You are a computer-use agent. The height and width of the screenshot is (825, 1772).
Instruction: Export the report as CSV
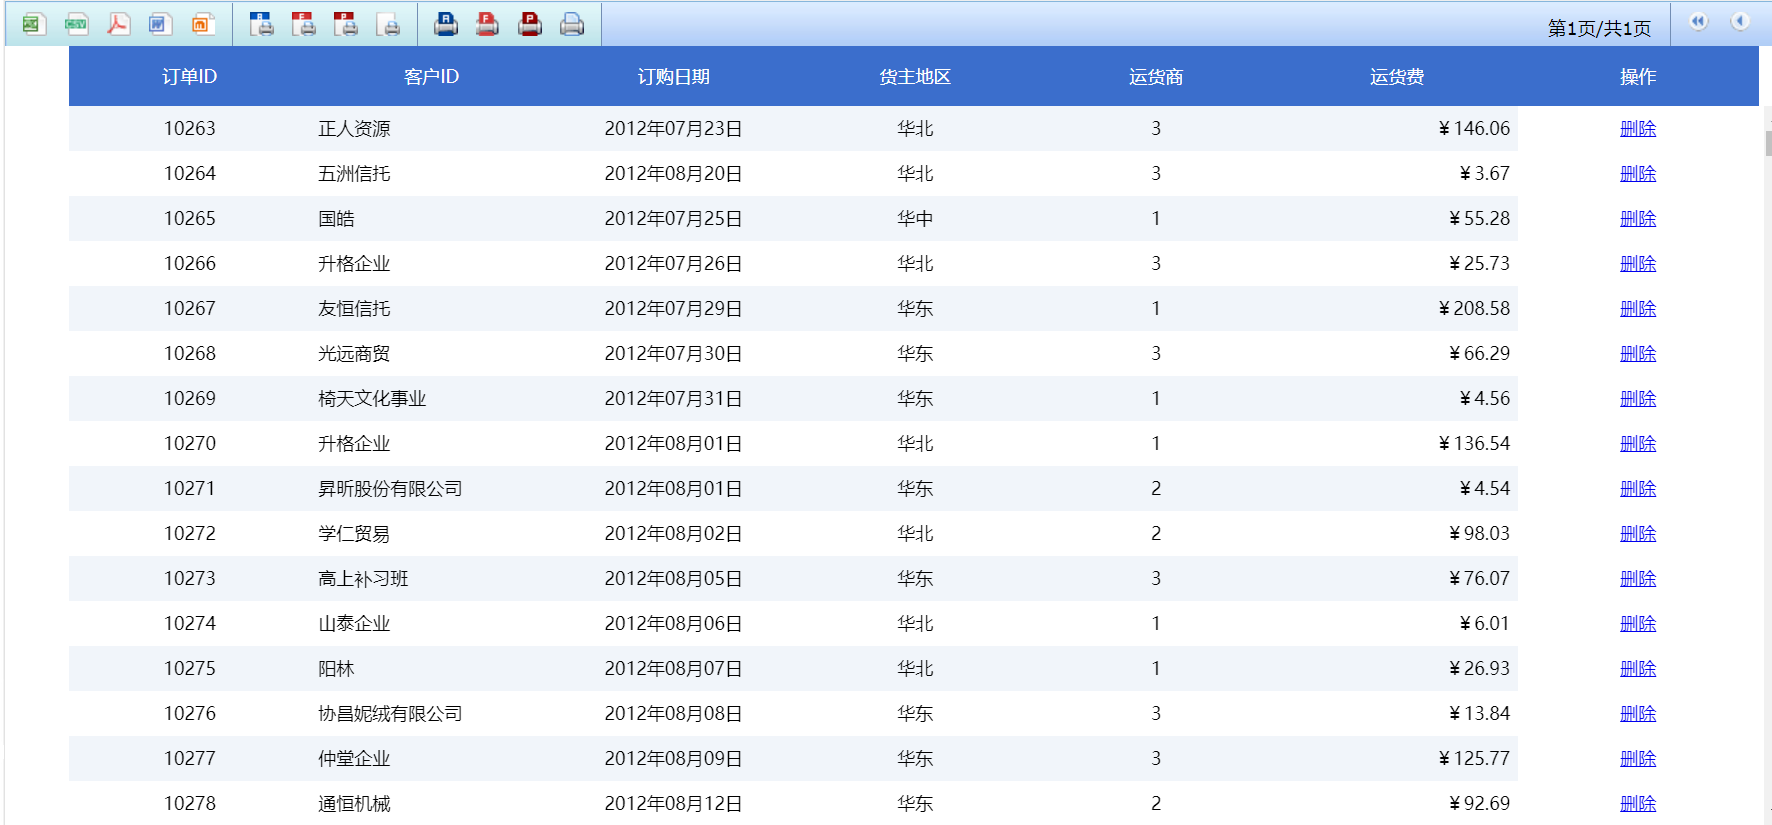[76, 24]
